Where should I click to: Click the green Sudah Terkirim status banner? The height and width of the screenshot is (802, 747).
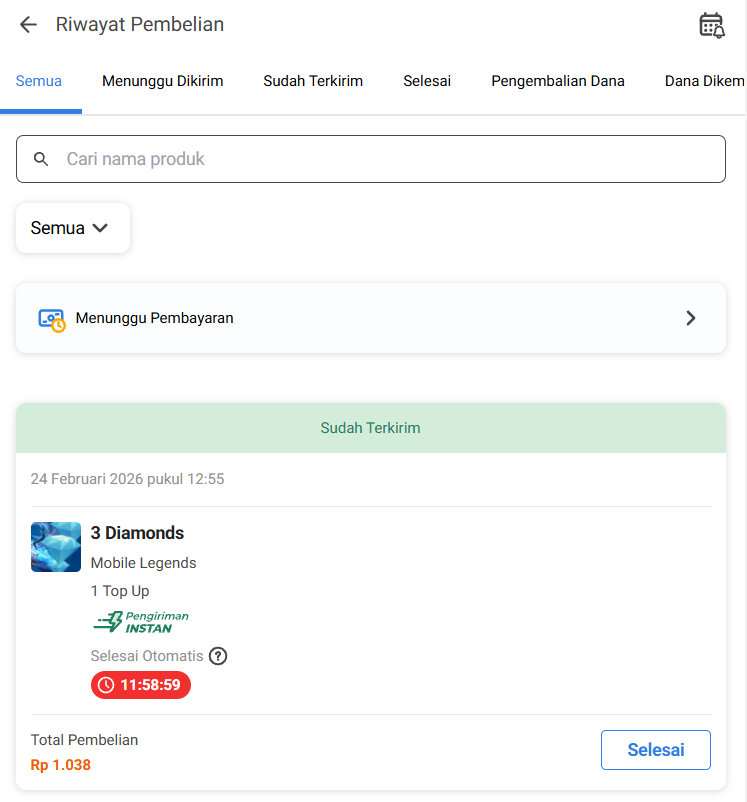click(x=370, y=428)
